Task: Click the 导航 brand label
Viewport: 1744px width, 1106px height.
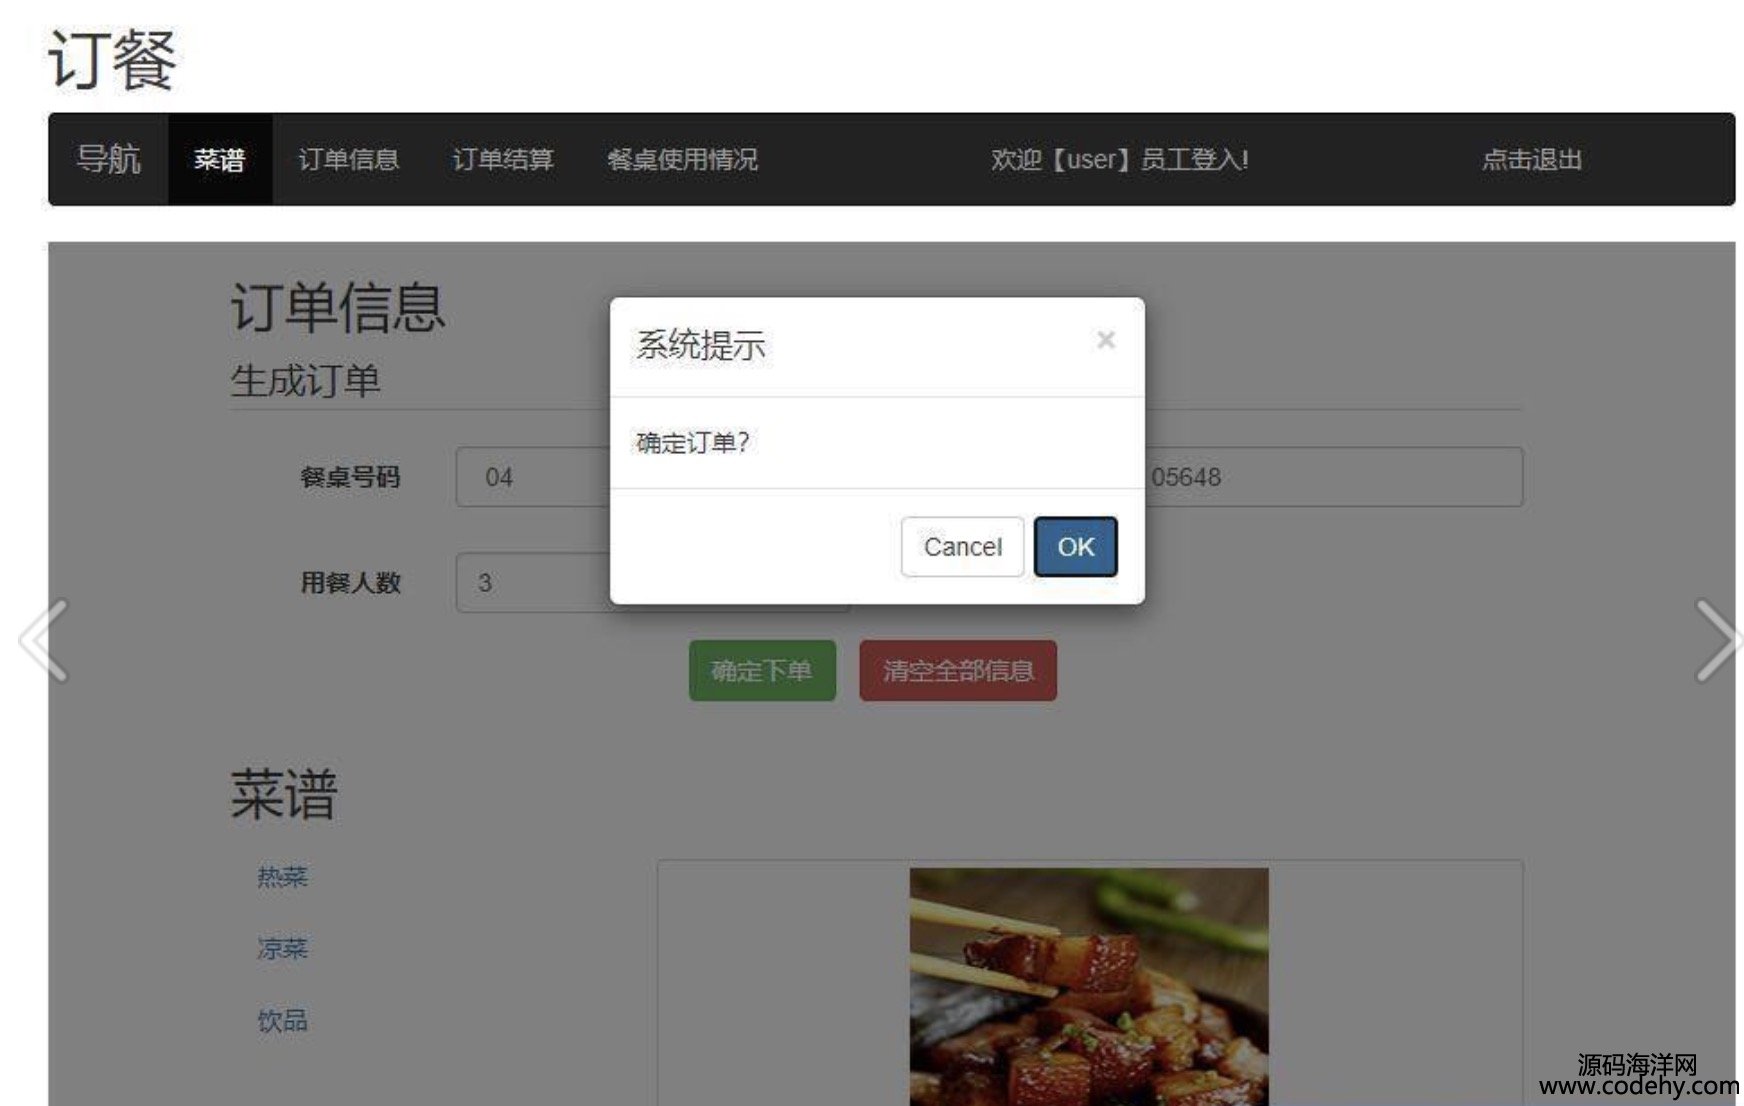Action: click(x=108, y=160)
